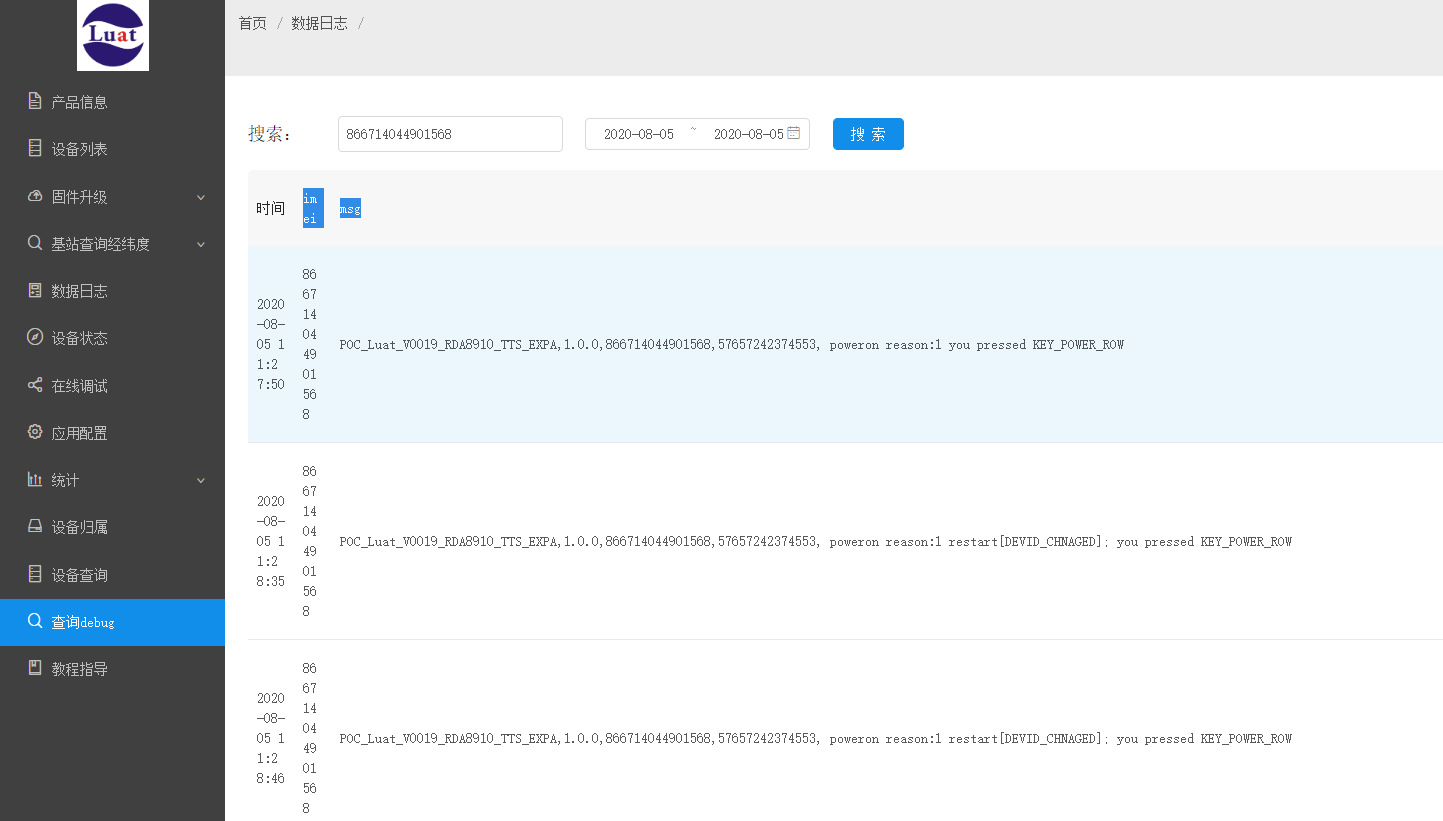This screenshot has height=821, width=1443.
Task: Click the 产品信息 document icon
Action: 35,101
